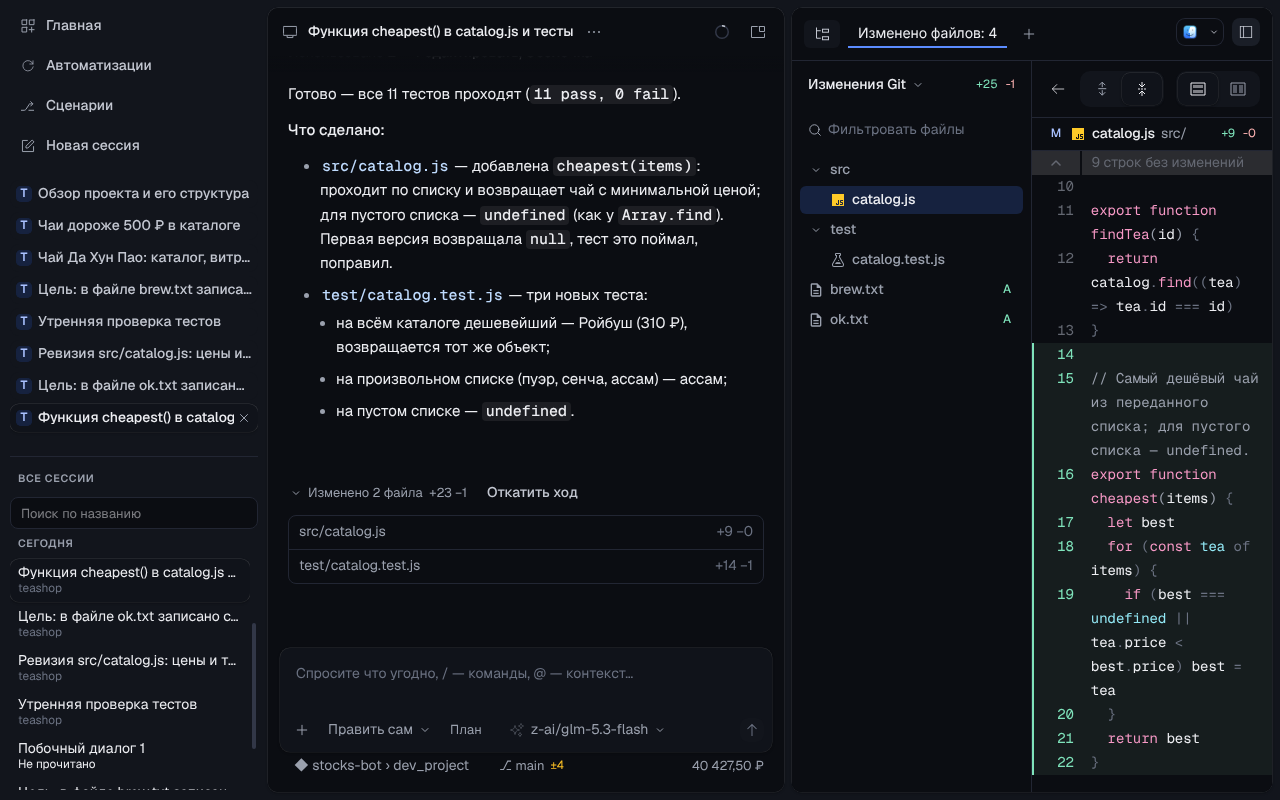Viewport: 1280px width, 800px height.
Task: Select catalog.test.js in the file tree
Action: (x=911, y=259)
